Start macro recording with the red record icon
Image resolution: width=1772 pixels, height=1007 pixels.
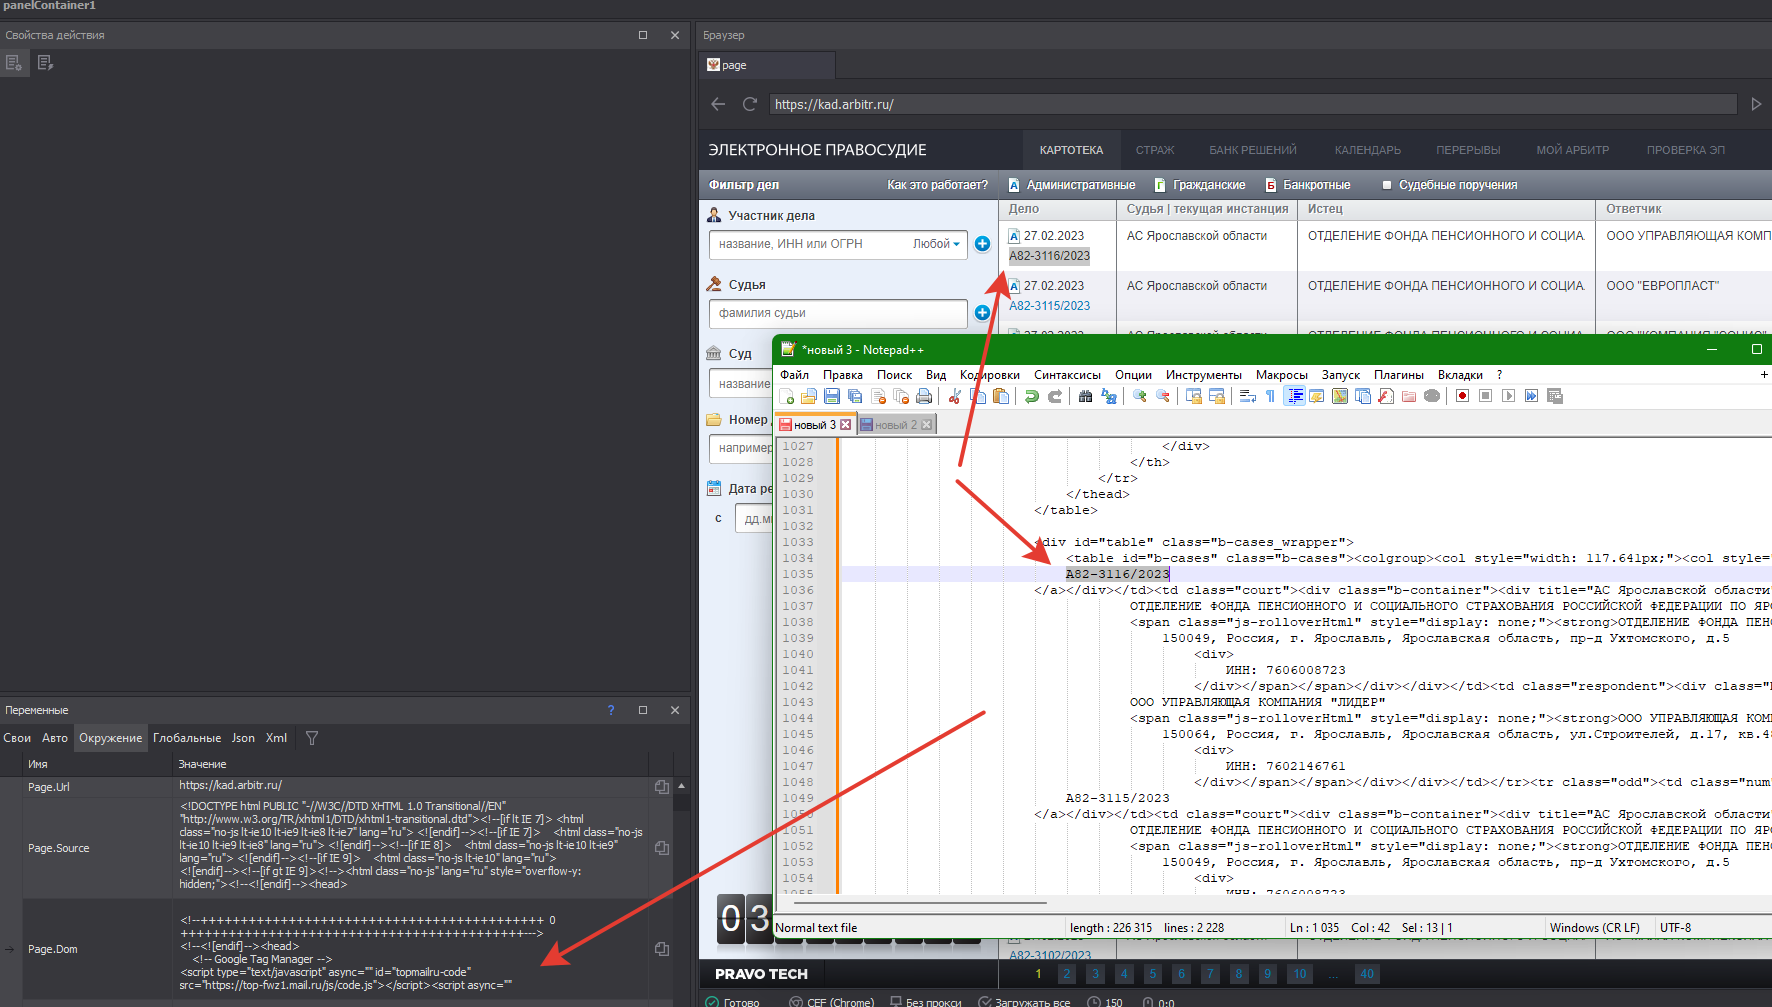click(x=1462, y=396)
